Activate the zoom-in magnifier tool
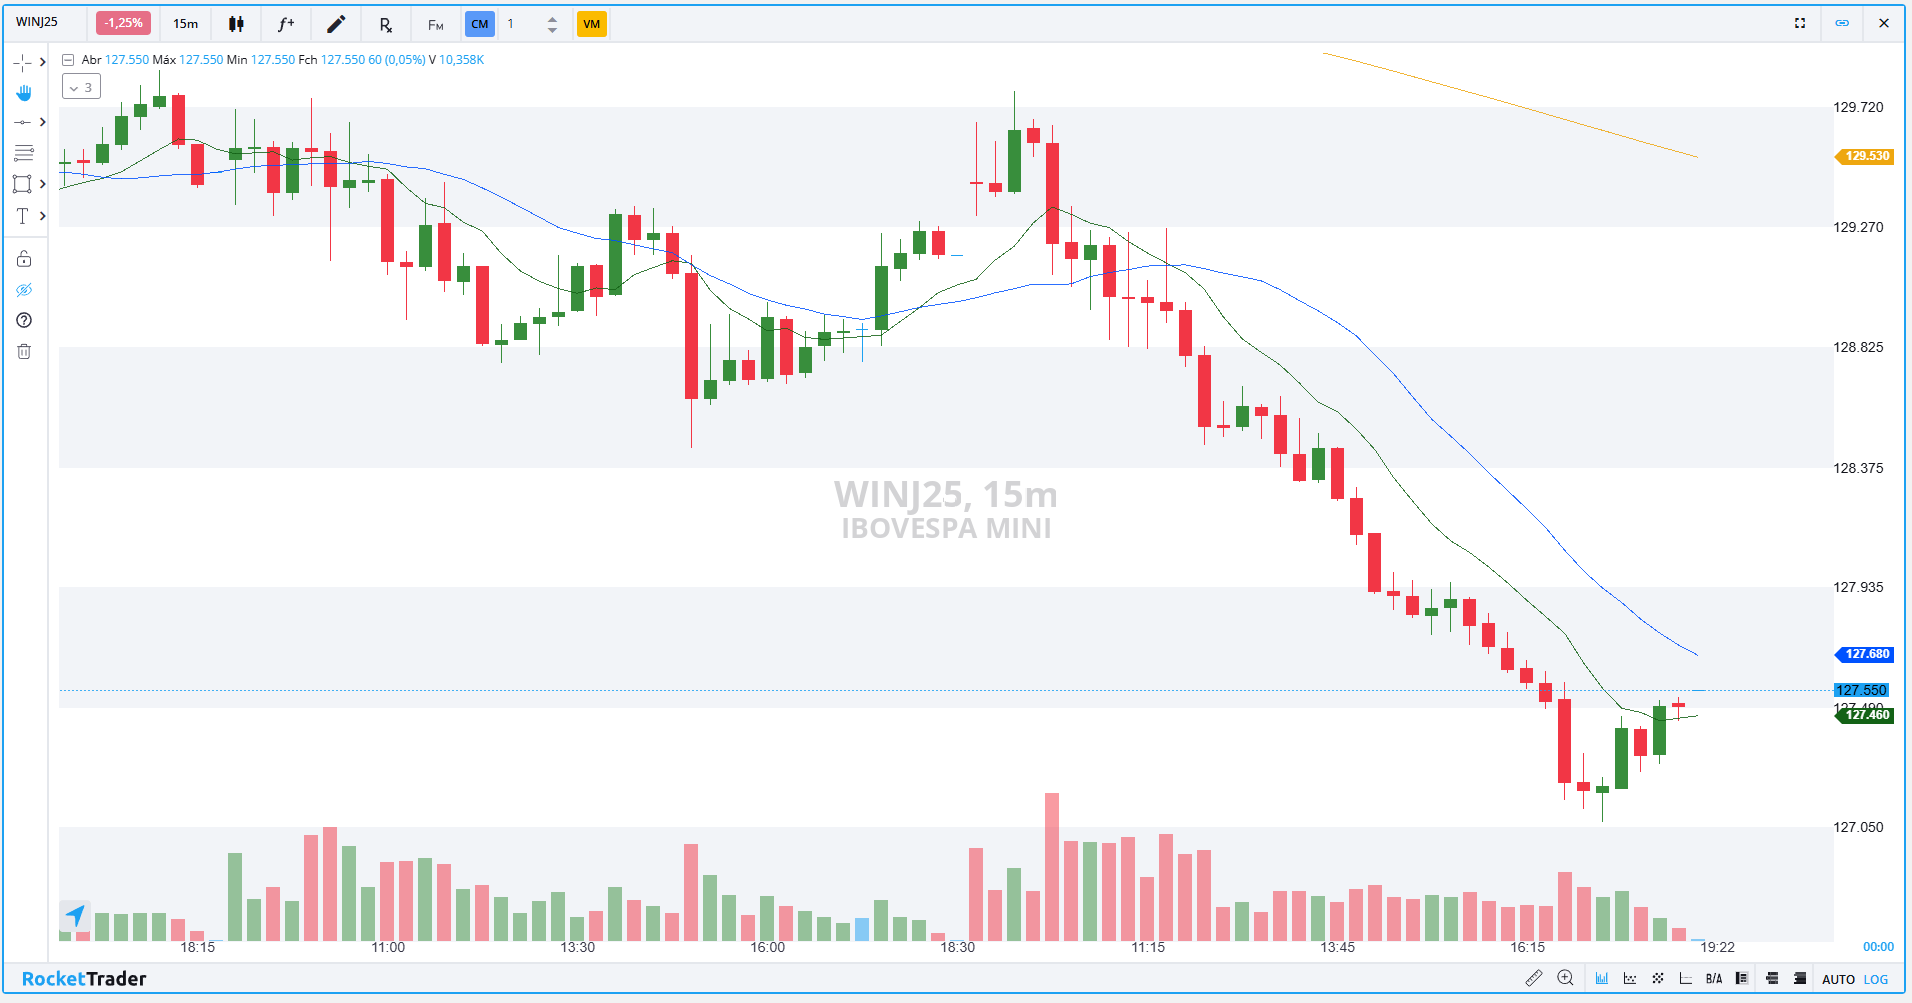 click(1566, 979)
